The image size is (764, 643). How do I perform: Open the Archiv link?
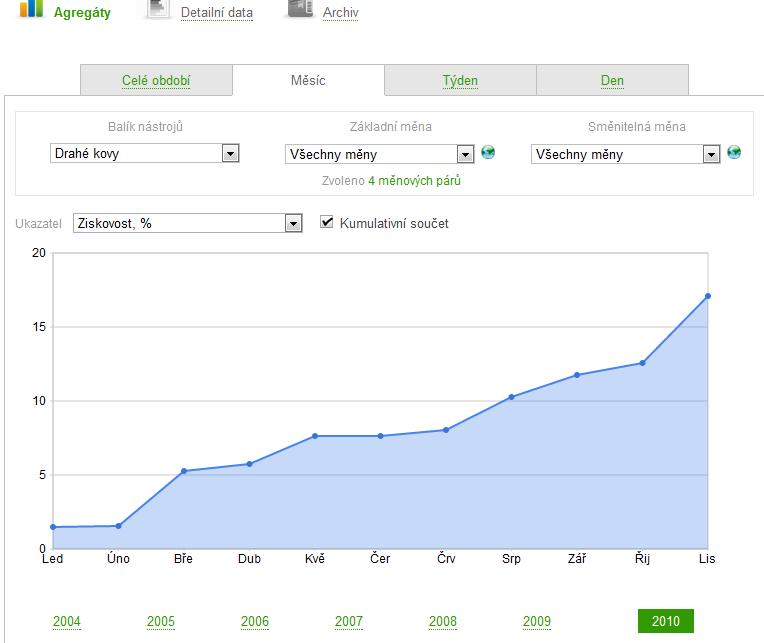coord(340,13)
